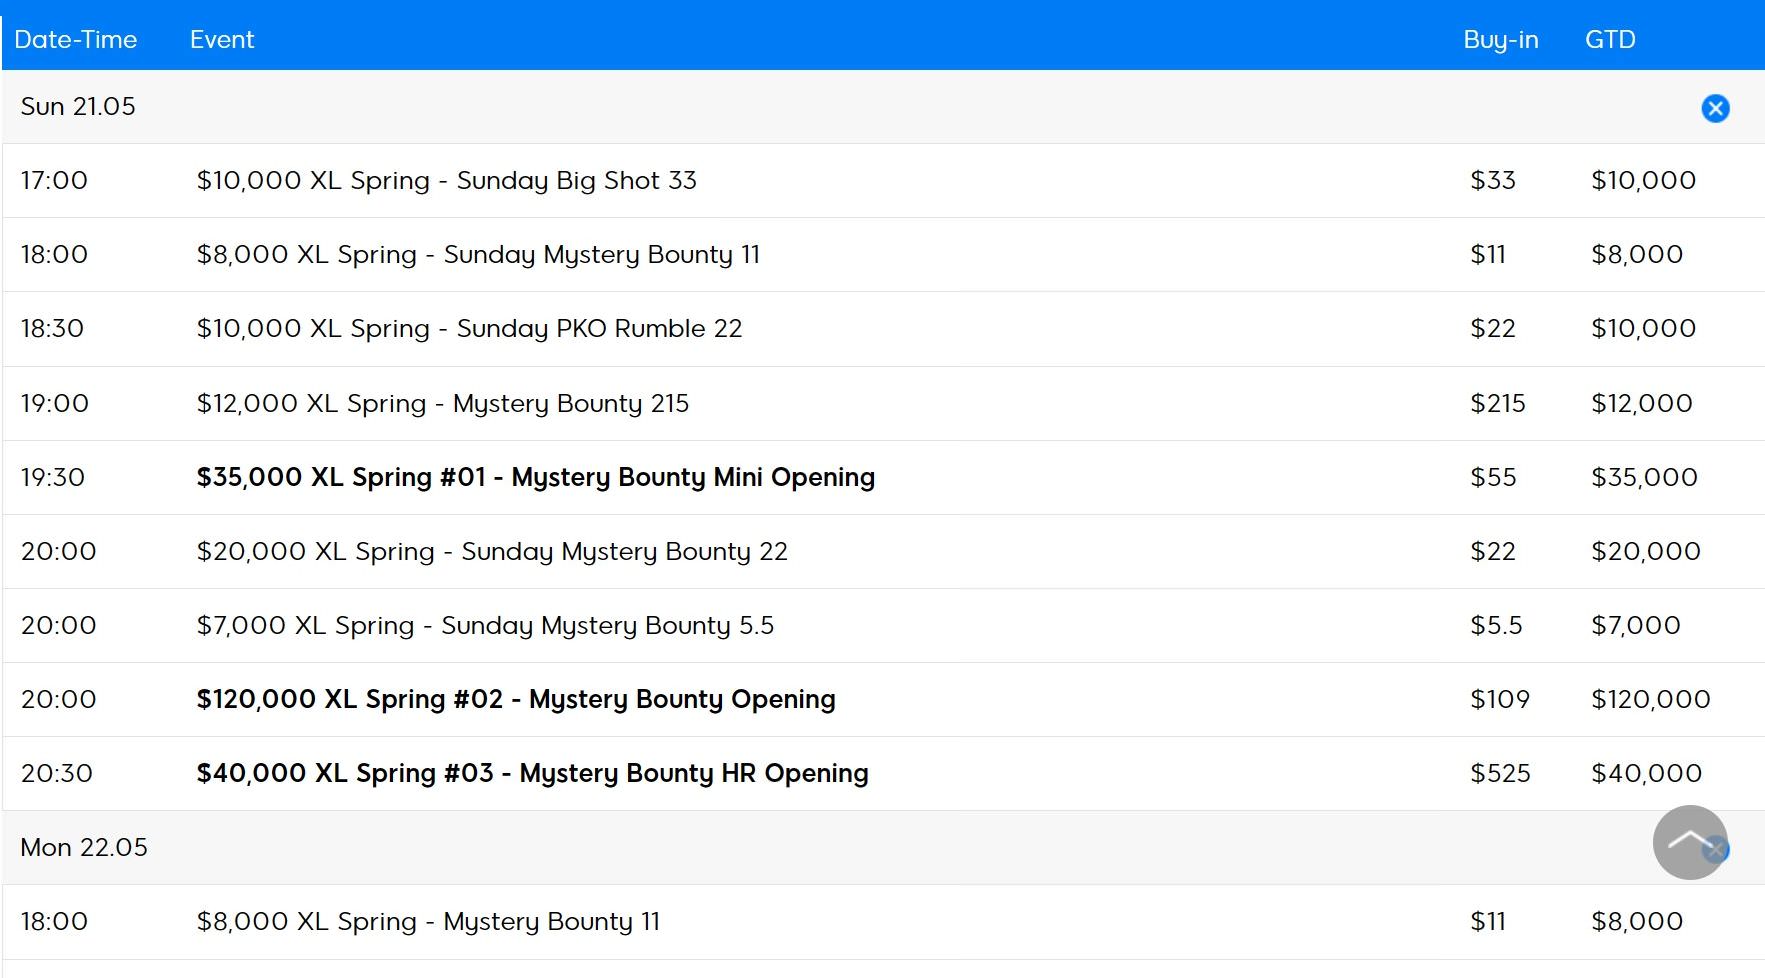Click the Buy-in column header
Screen dimensions: 1765x978
(x=1500, y=40)
